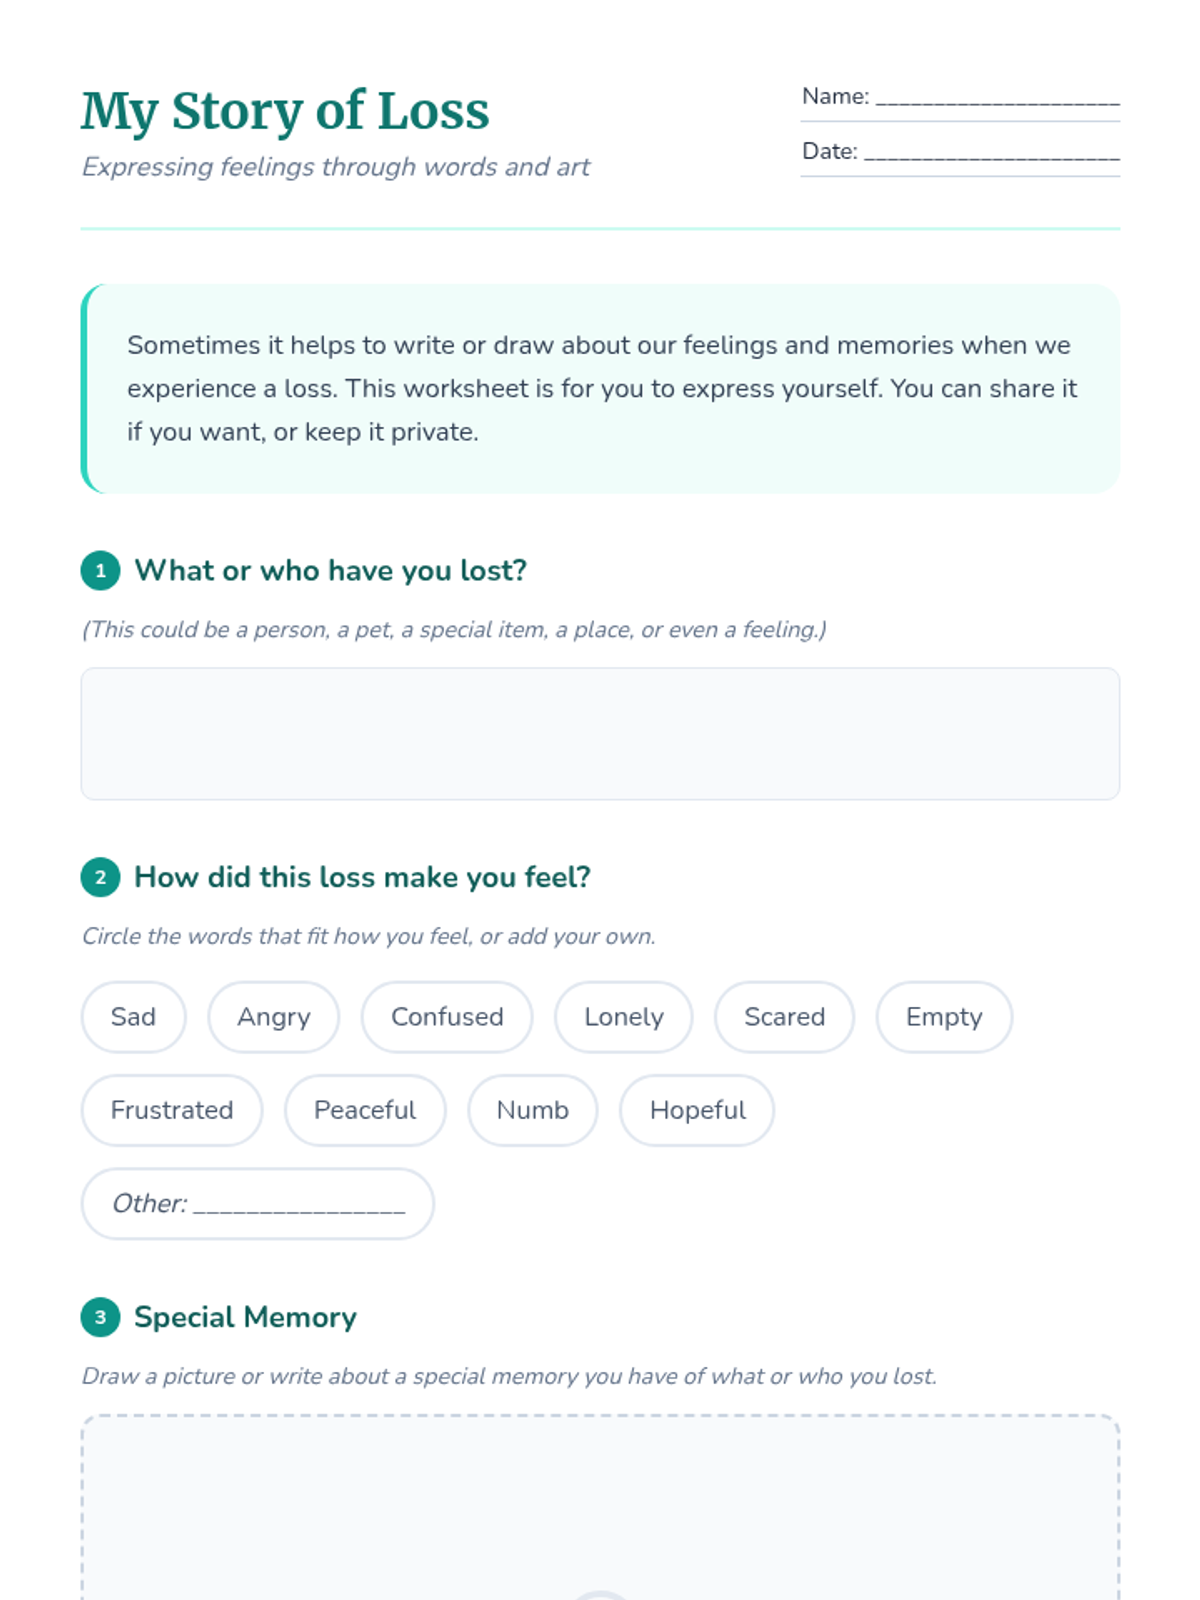1200x1600 pixels.
Task: Choose the Empty feeling chip
Action: pos(944,1017)
